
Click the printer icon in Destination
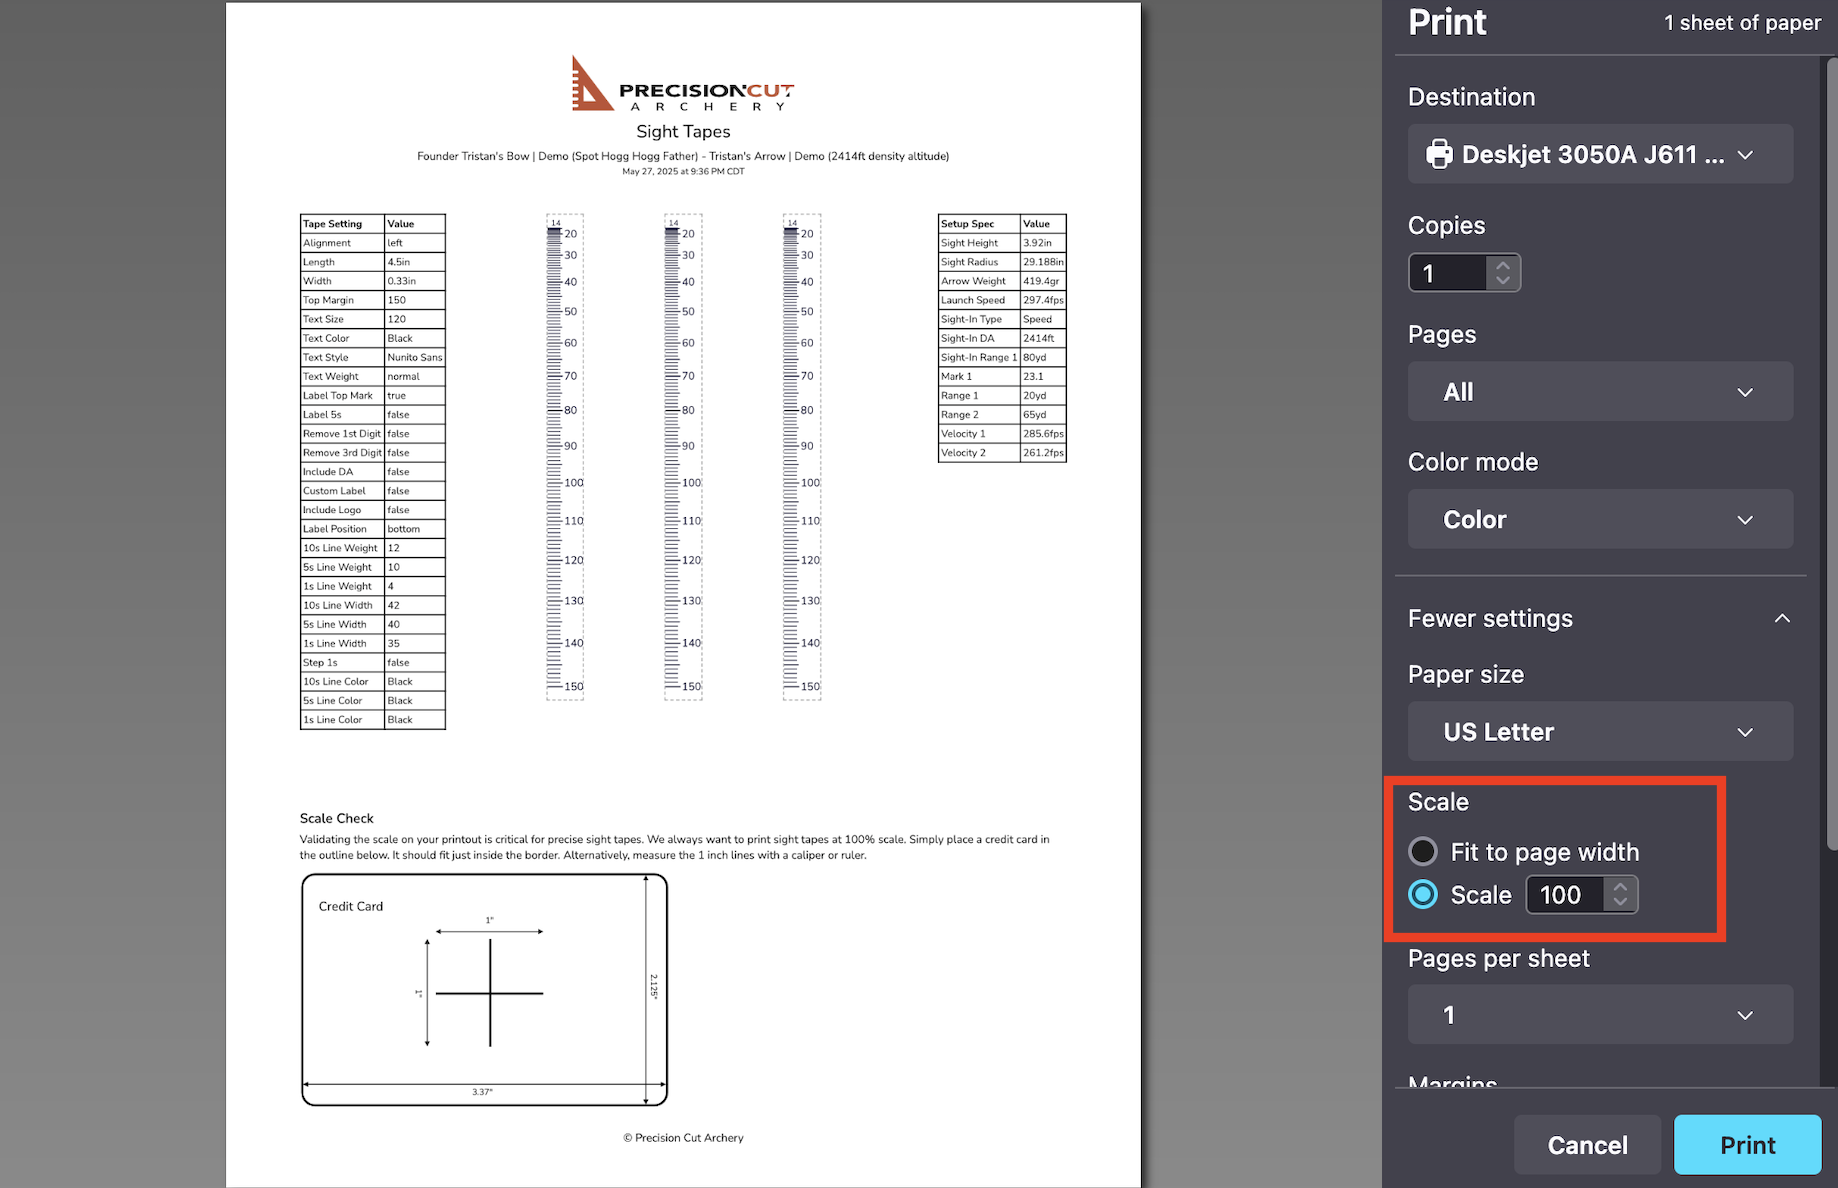point(1439,154)
